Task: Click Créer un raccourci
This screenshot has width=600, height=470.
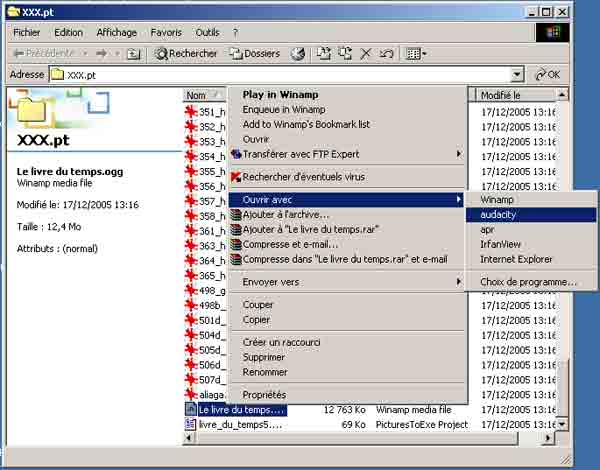Action: (x=347, y=342)
